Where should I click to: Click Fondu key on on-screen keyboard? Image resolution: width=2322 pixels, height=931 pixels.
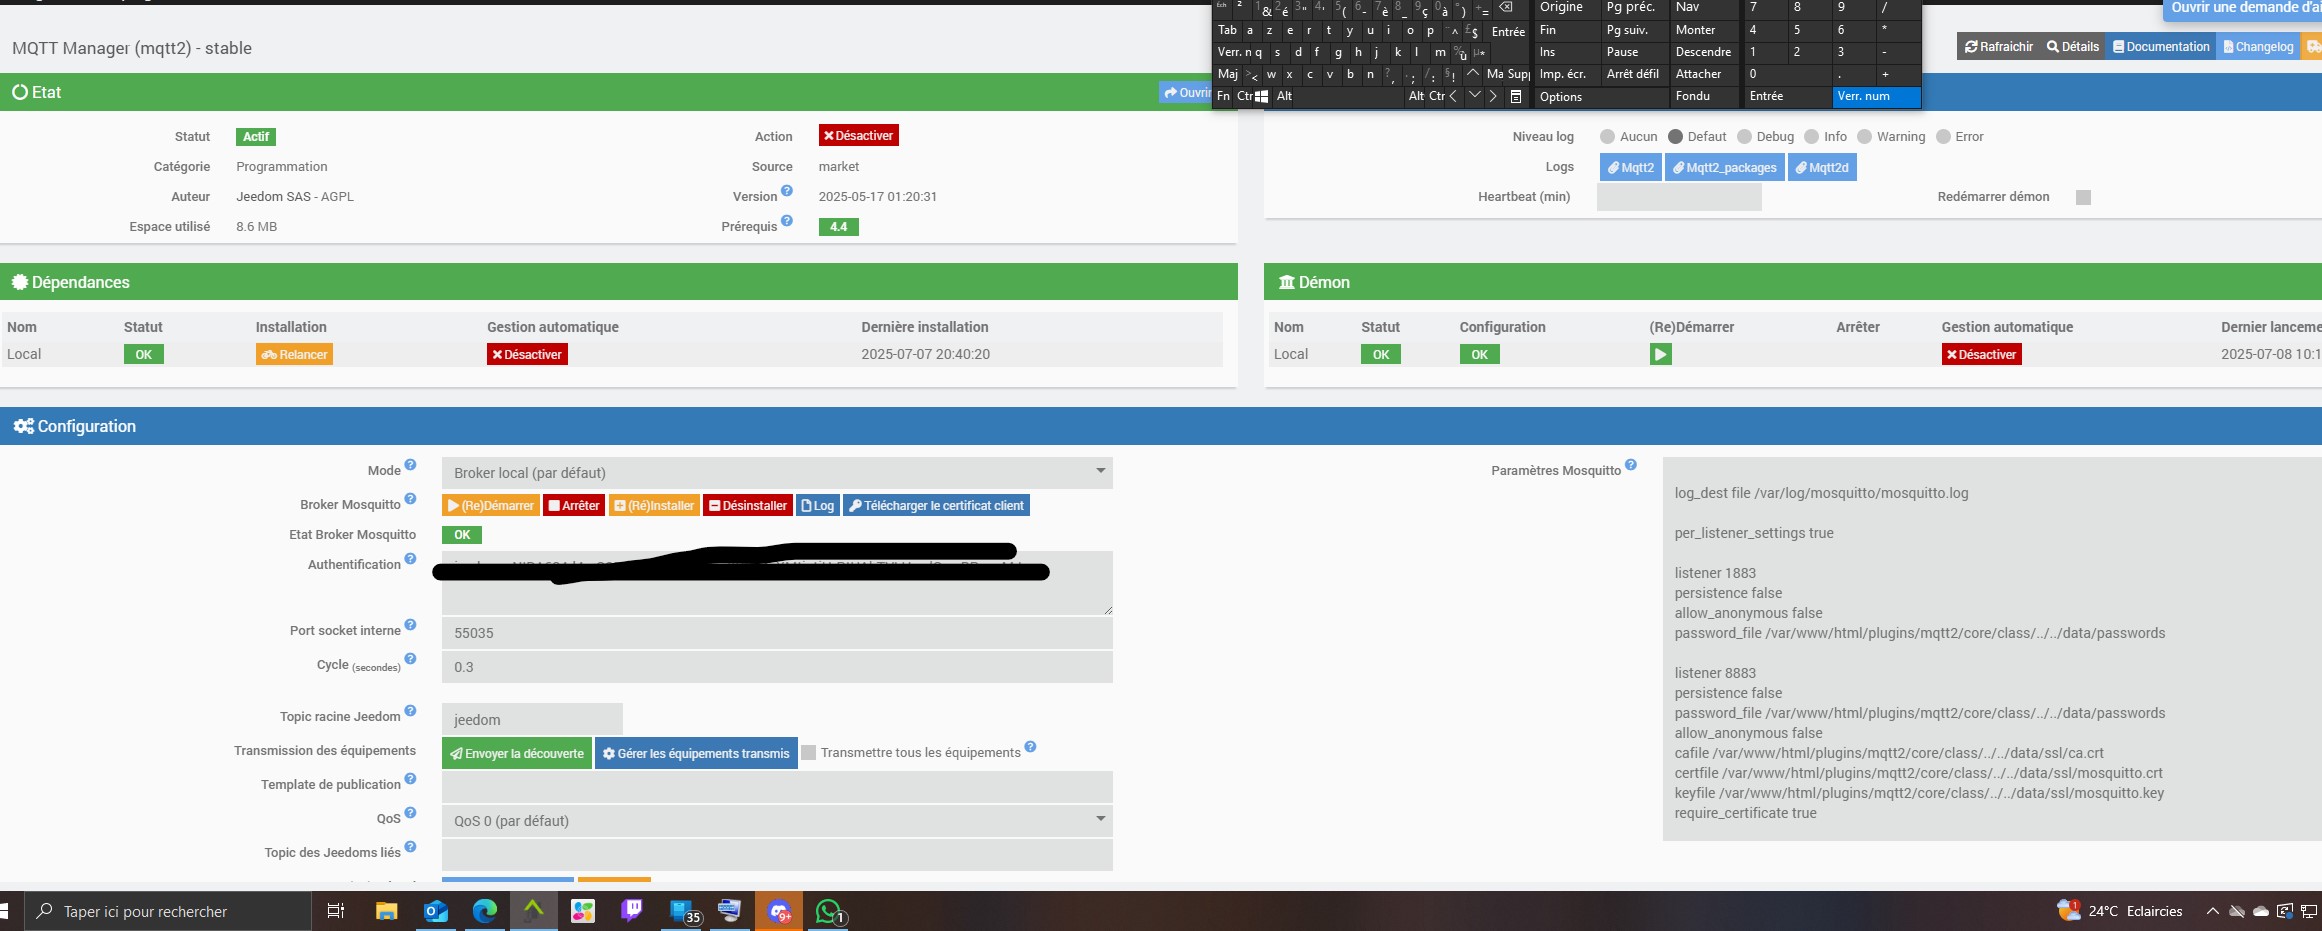click(x=1706, y=96)
